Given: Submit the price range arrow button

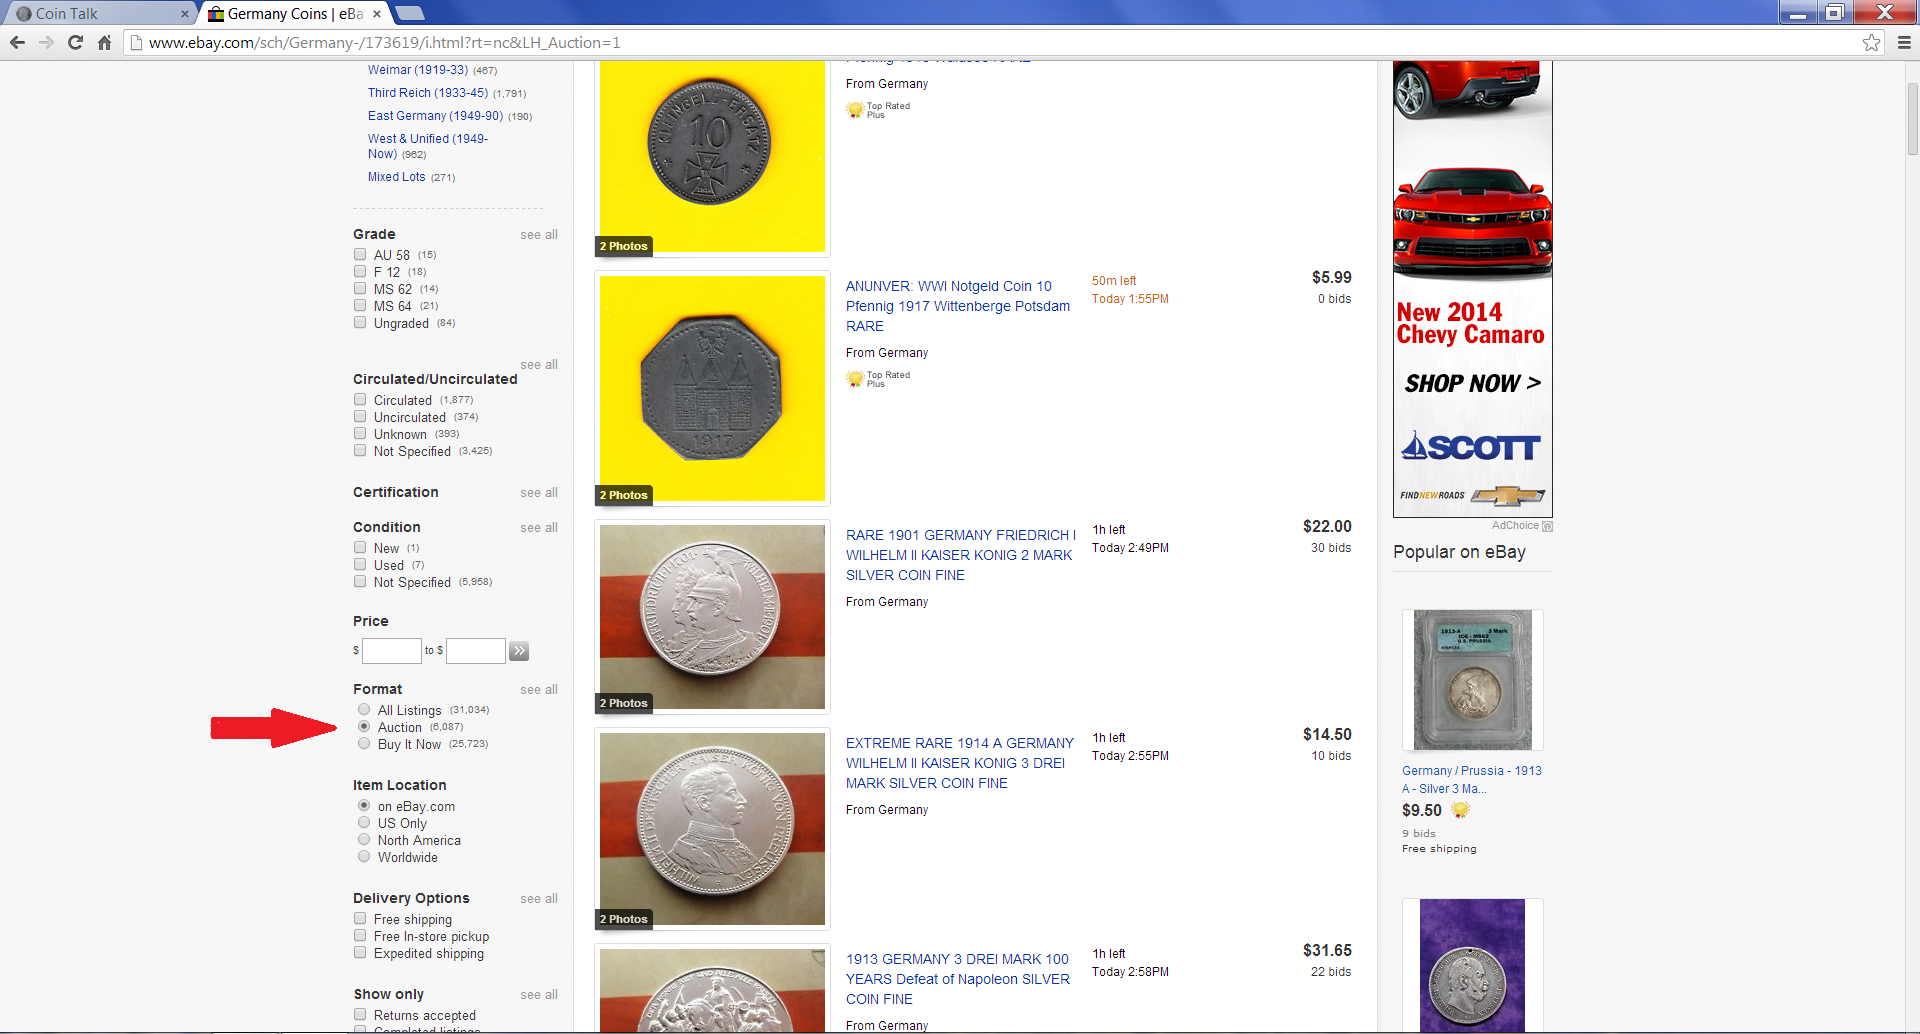Looking at the screenshot, I should click(519, 651).
